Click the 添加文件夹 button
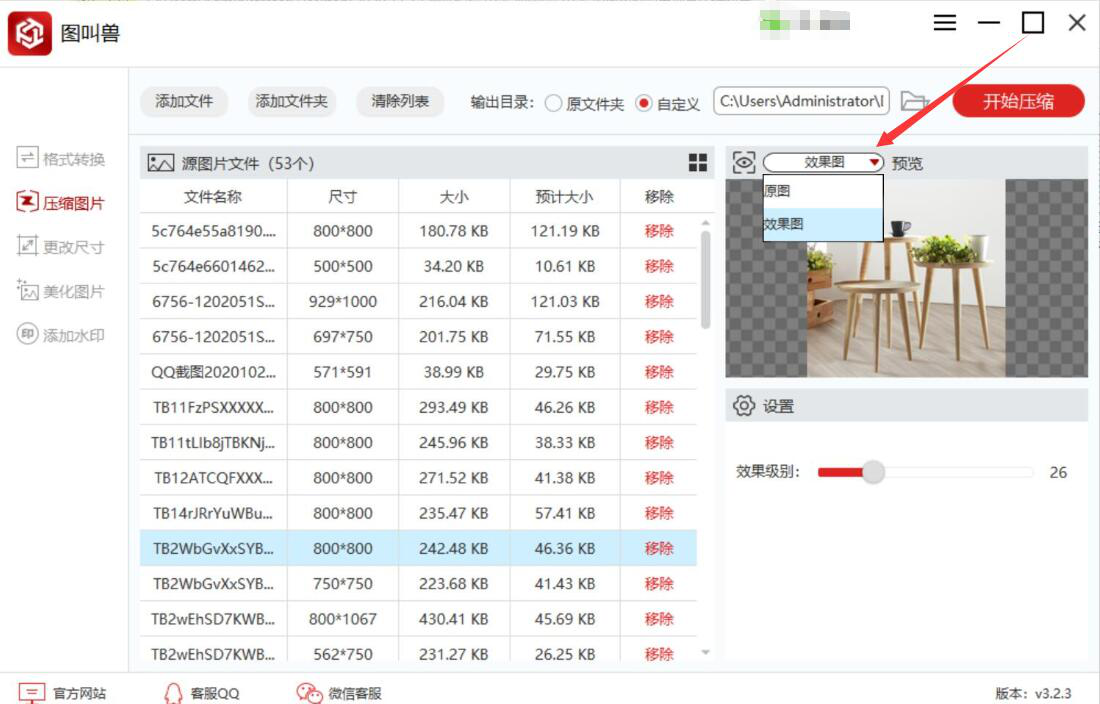Screen dimensions: 1100x704 292,102
